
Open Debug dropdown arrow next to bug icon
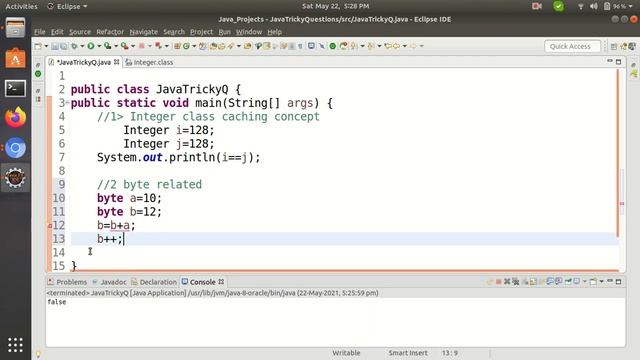click(x=82, y=46)
